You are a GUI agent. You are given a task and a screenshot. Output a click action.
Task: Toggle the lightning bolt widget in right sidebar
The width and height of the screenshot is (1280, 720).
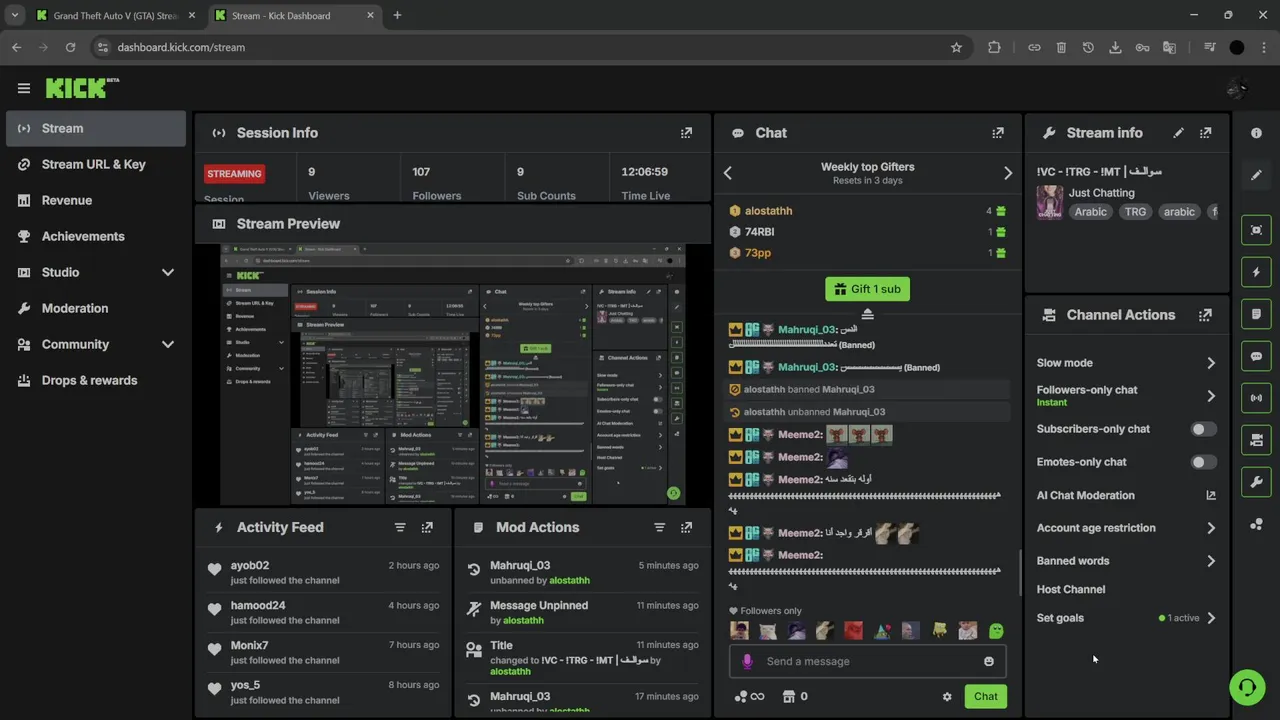tap(1257, 272)
